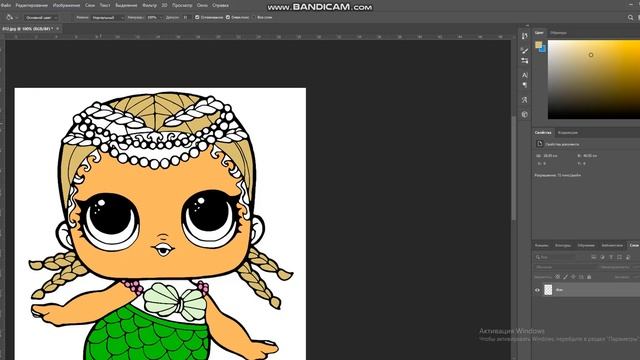Toggle adjustment layer filter icon
The width and height of the screenshot is (640, 360).
tap(602, 257)
